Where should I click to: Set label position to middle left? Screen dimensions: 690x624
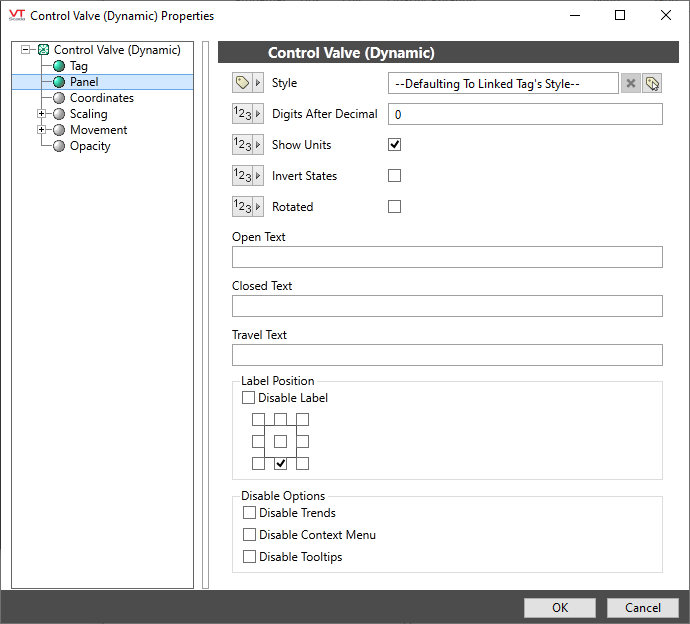point(258,441)
